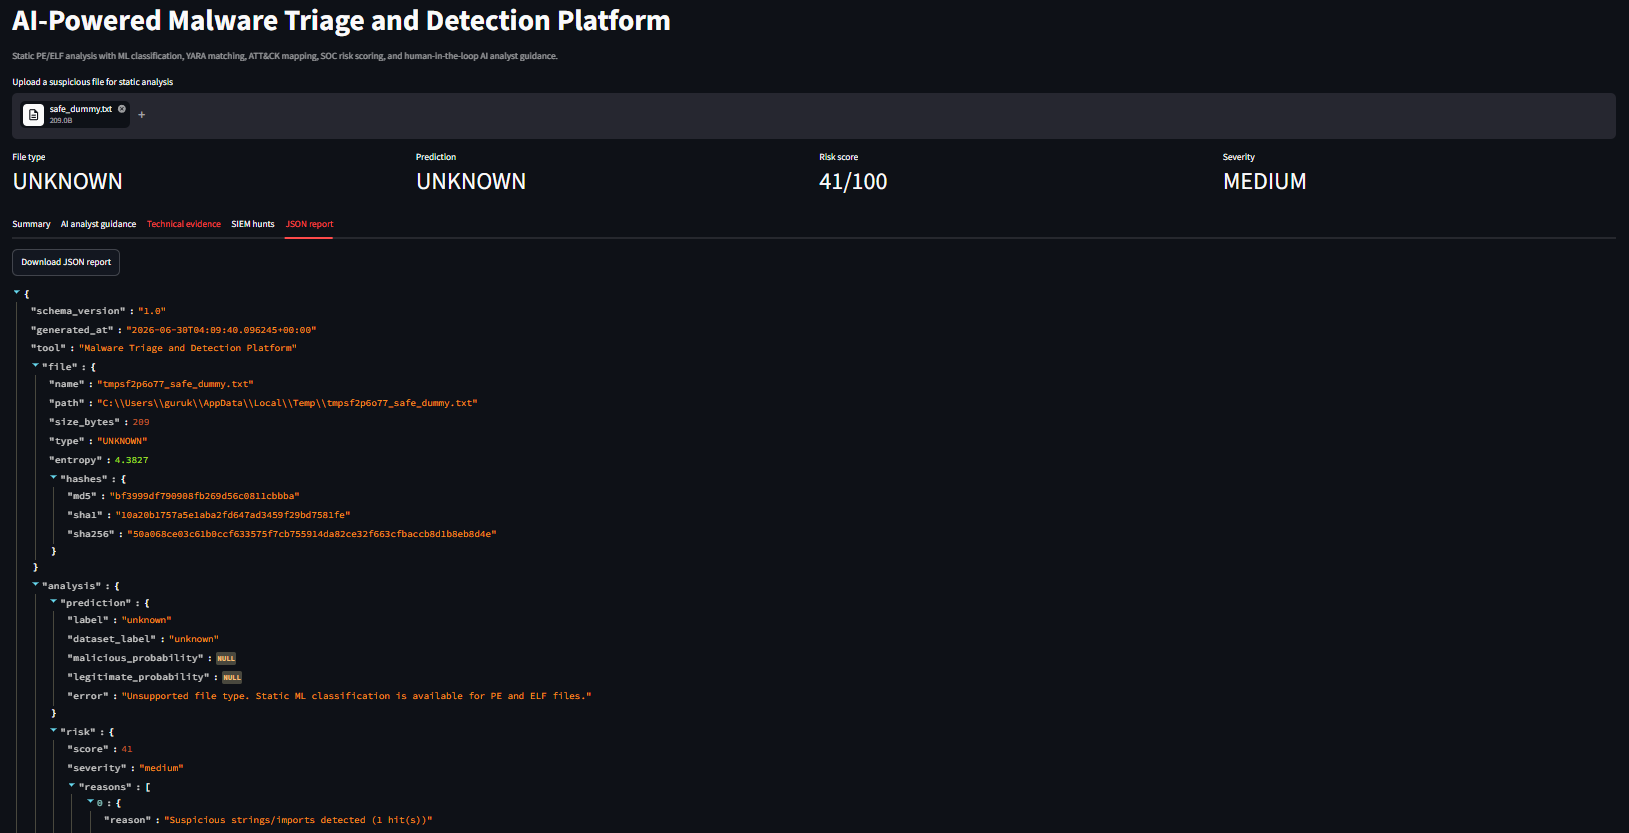Switch to AI analyst guidance tab
Image resolution: width=1629 pixels, height=833 pixels.
click(x=98, y=224)
